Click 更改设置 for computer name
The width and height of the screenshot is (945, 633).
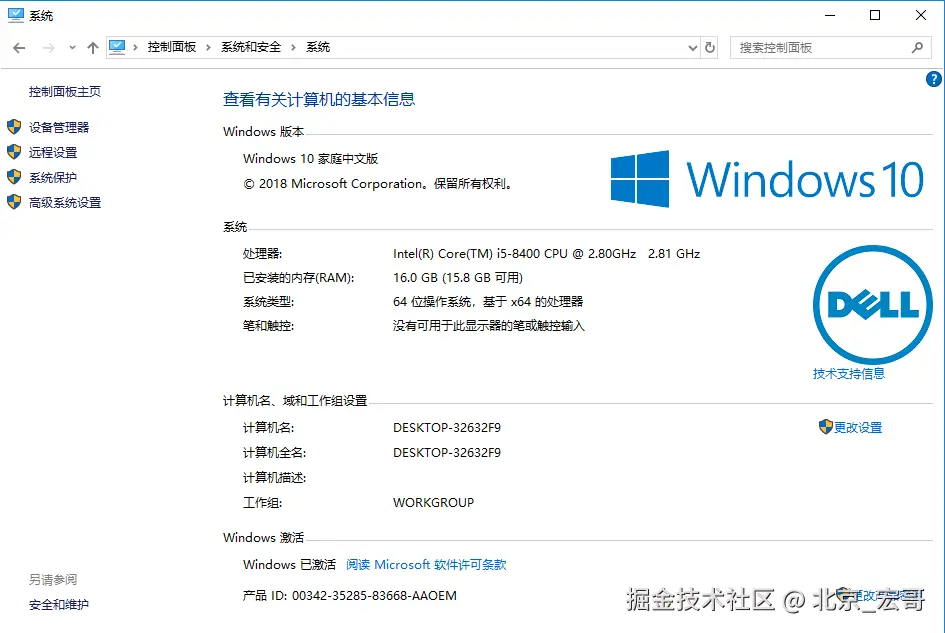click(858, 428)
